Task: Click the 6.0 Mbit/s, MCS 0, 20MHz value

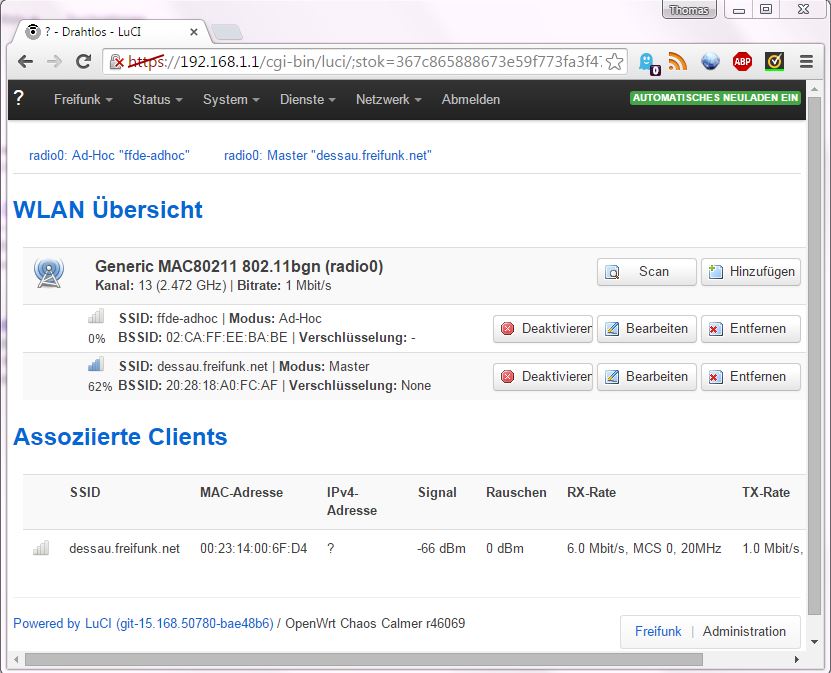Action: (x=644, y=548)
